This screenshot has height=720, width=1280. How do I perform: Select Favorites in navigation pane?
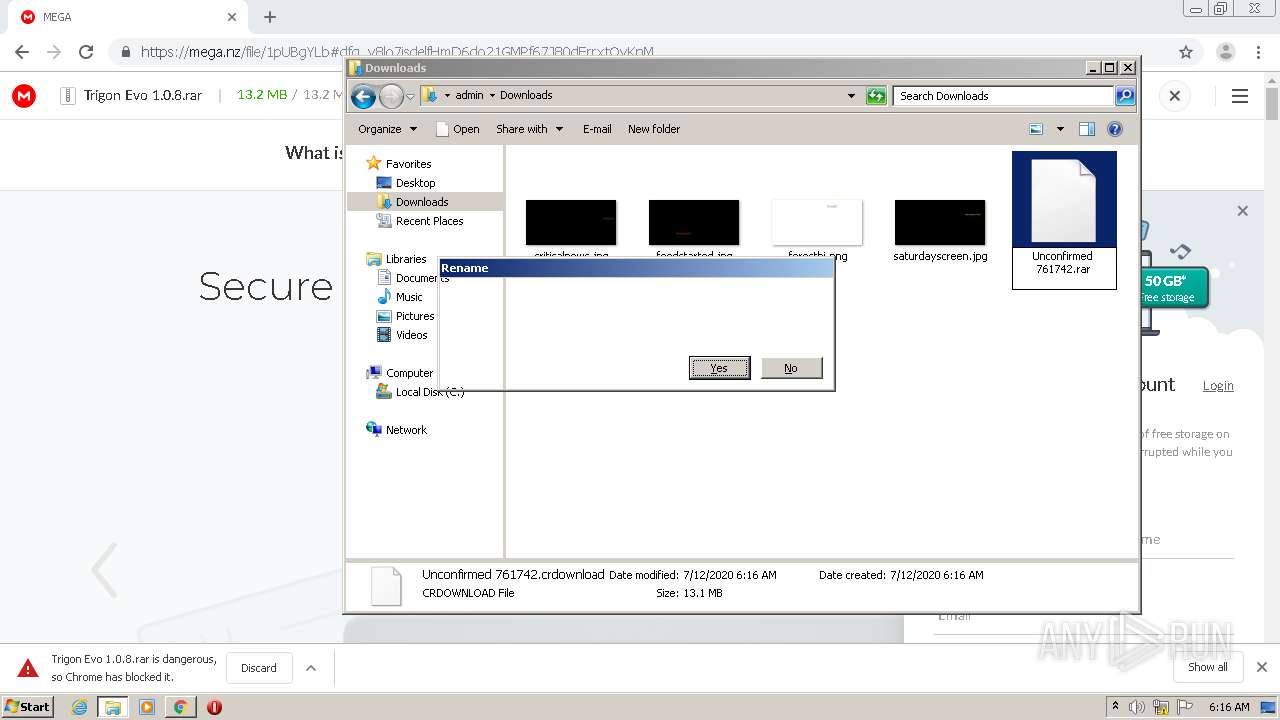(x=399, y=164)
